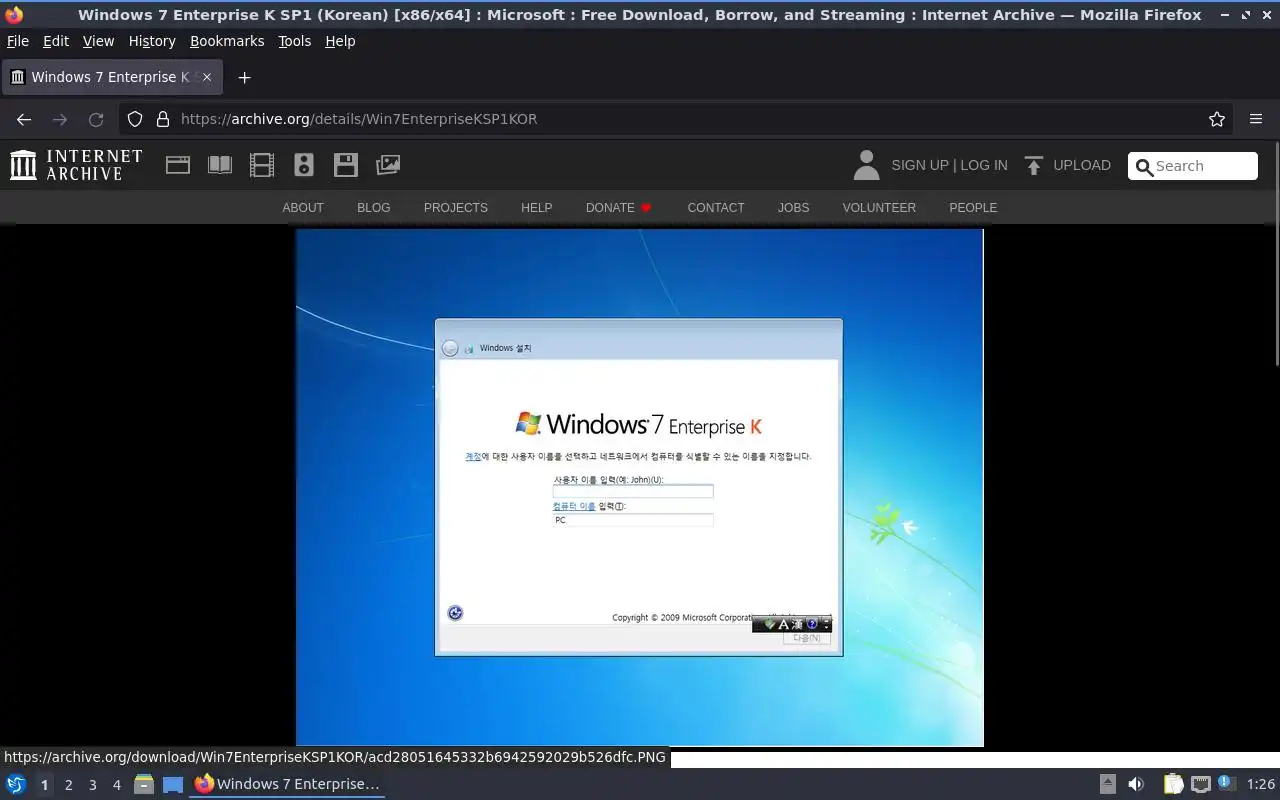The image size is (1280, 800).
Task: Open the History menu
Action: point(152,41)
